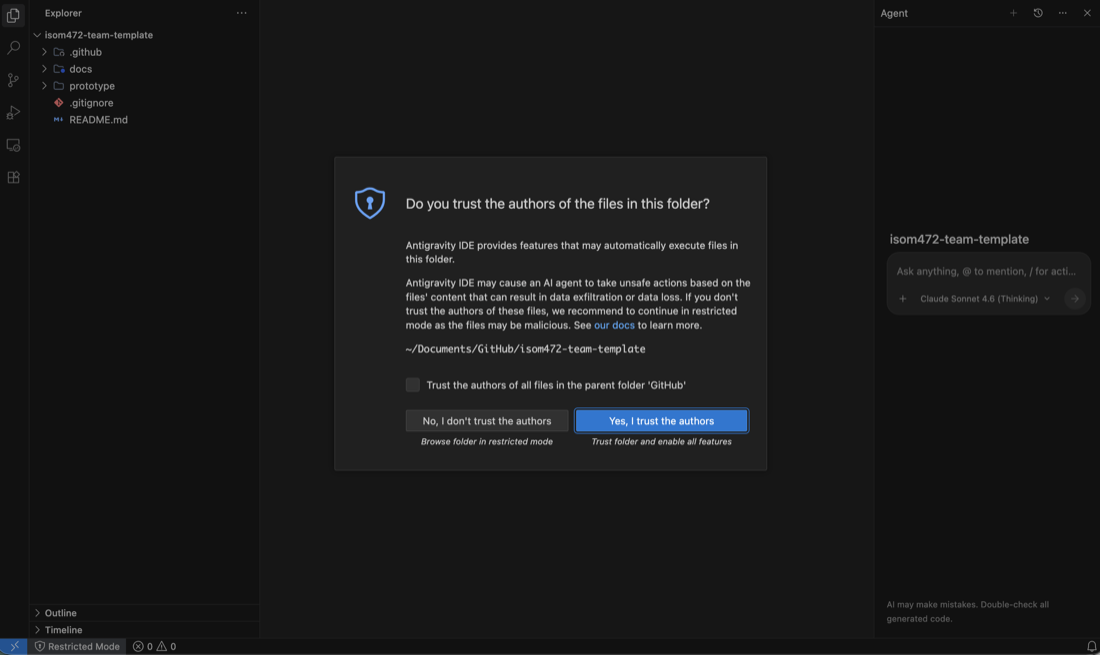Expand the Outline section
Screen dimensions: 1100x655
(144, 613)
